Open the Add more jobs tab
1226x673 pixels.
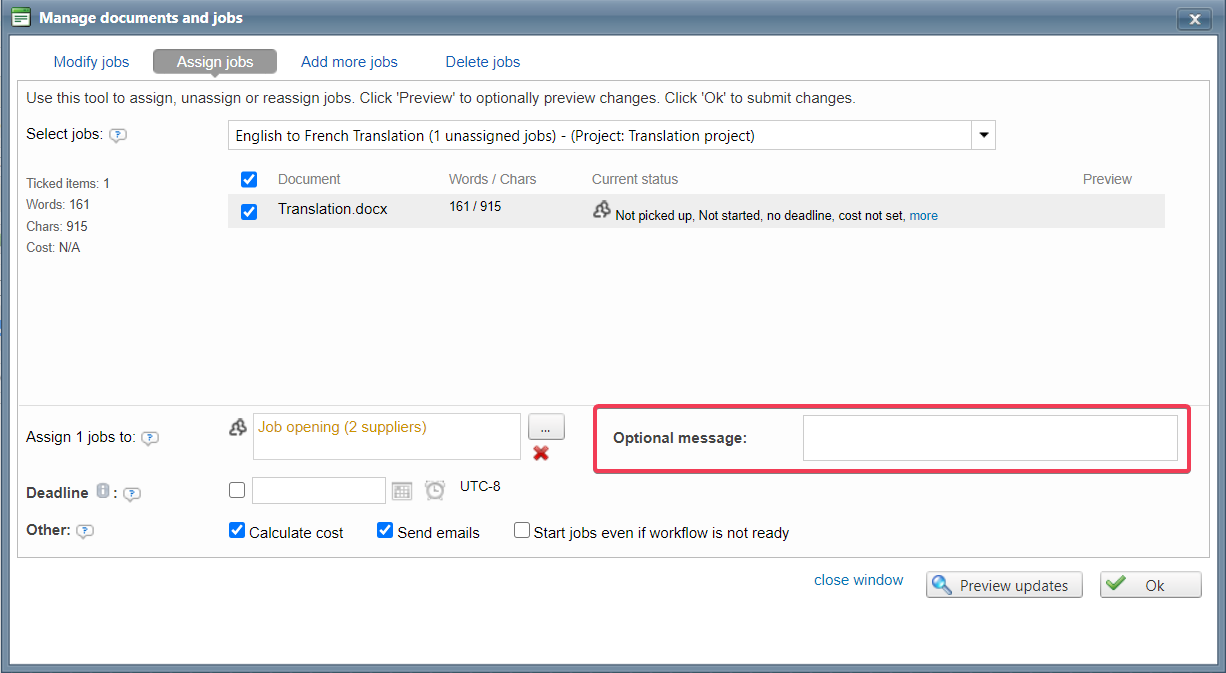[x=349, y=62]
